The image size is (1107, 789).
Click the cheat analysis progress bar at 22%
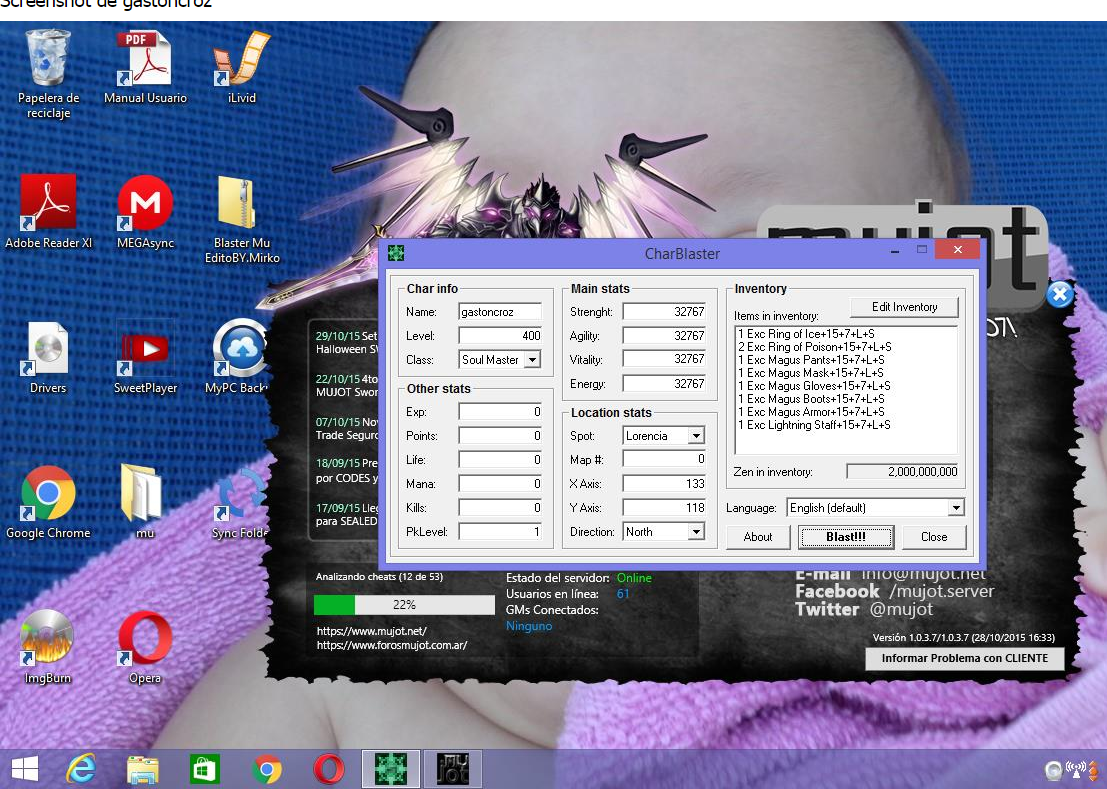(x=404, y=605)
